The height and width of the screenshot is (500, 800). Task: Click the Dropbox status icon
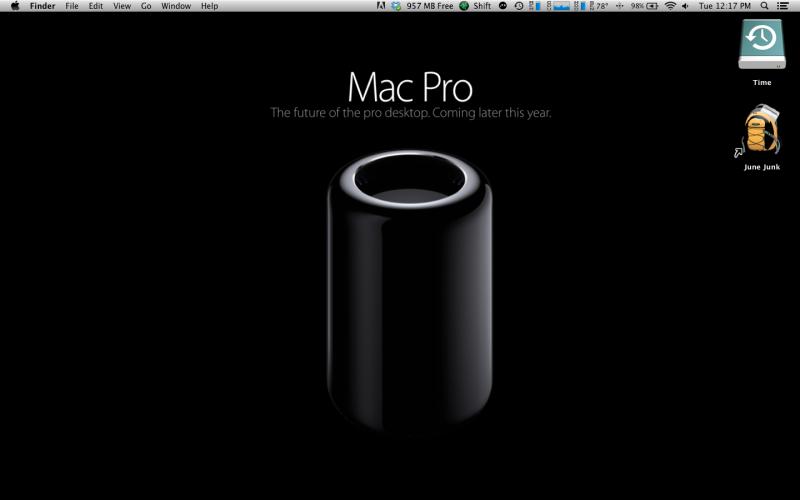tap(396, 6)
